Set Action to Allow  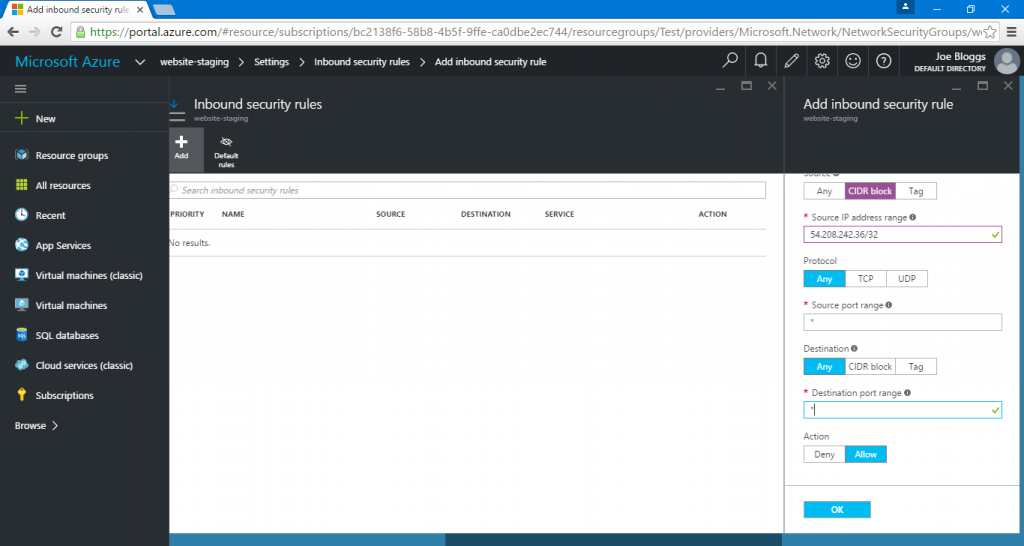point(866,455)
